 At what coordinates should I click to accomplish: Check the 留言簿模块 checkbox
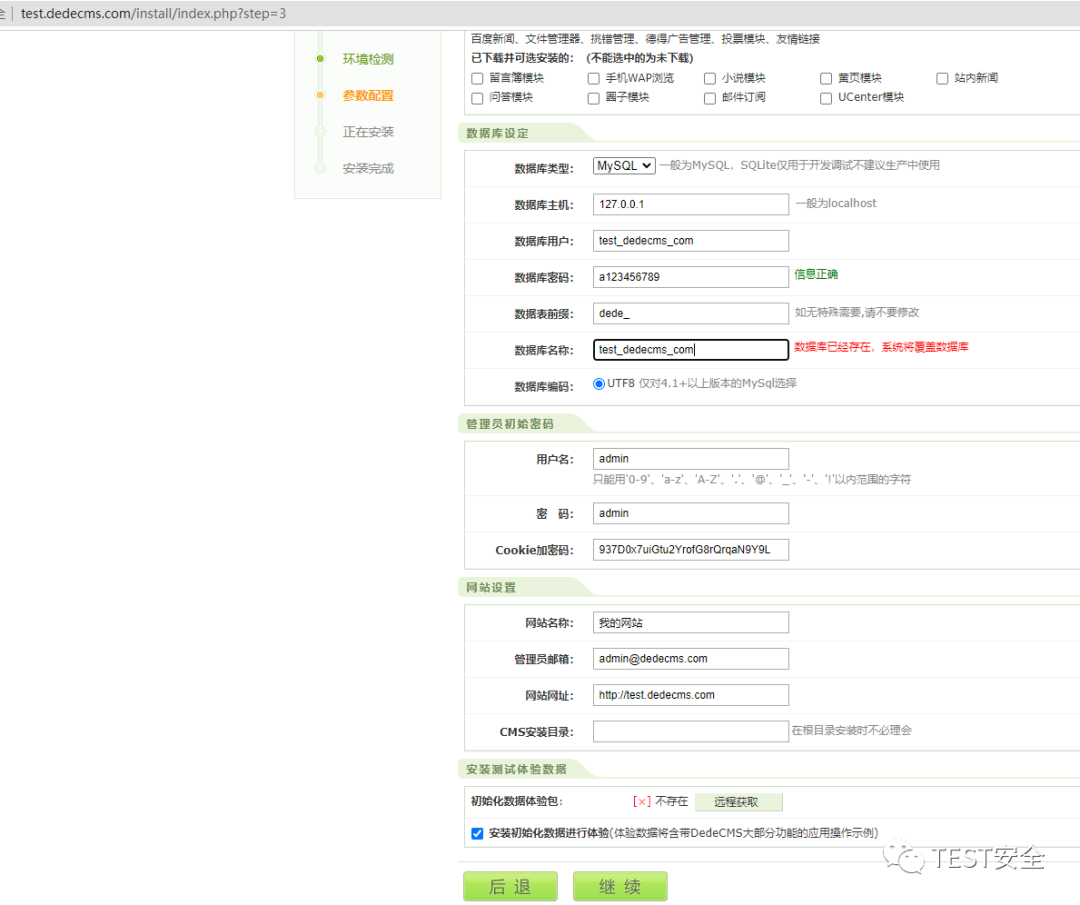(x=477, y=79)
